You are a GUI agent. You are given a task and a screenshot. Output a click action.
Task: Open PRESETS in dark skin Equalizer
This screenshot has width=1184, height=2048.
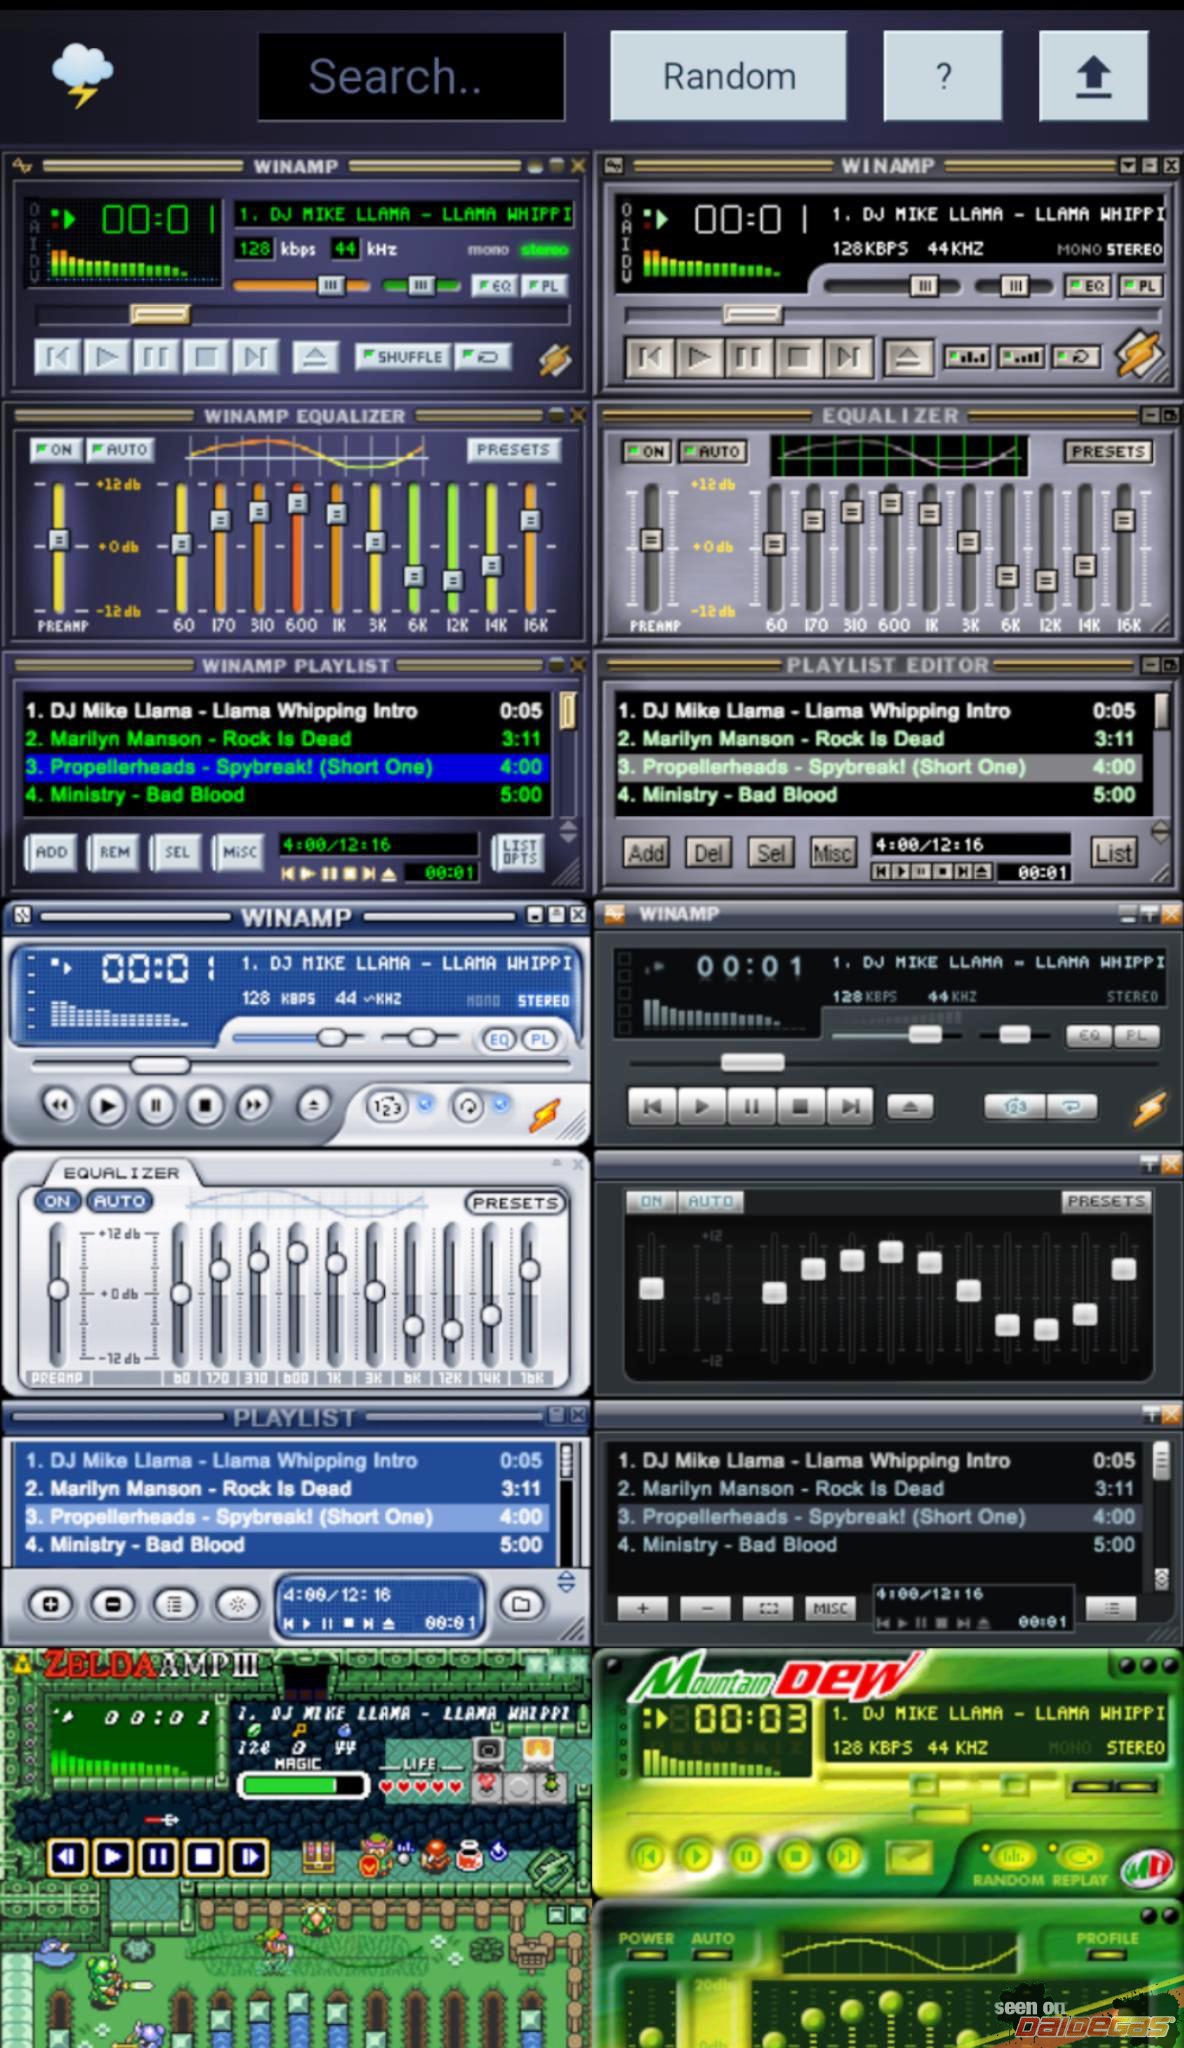coord(1106,1201)
